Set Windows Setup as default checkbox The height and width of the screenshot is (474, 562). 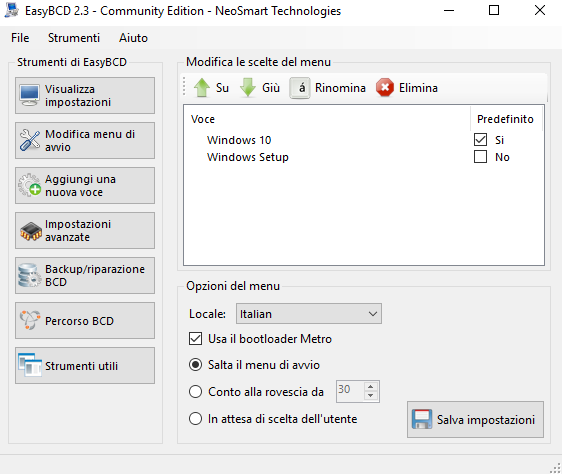click(480, 157)
